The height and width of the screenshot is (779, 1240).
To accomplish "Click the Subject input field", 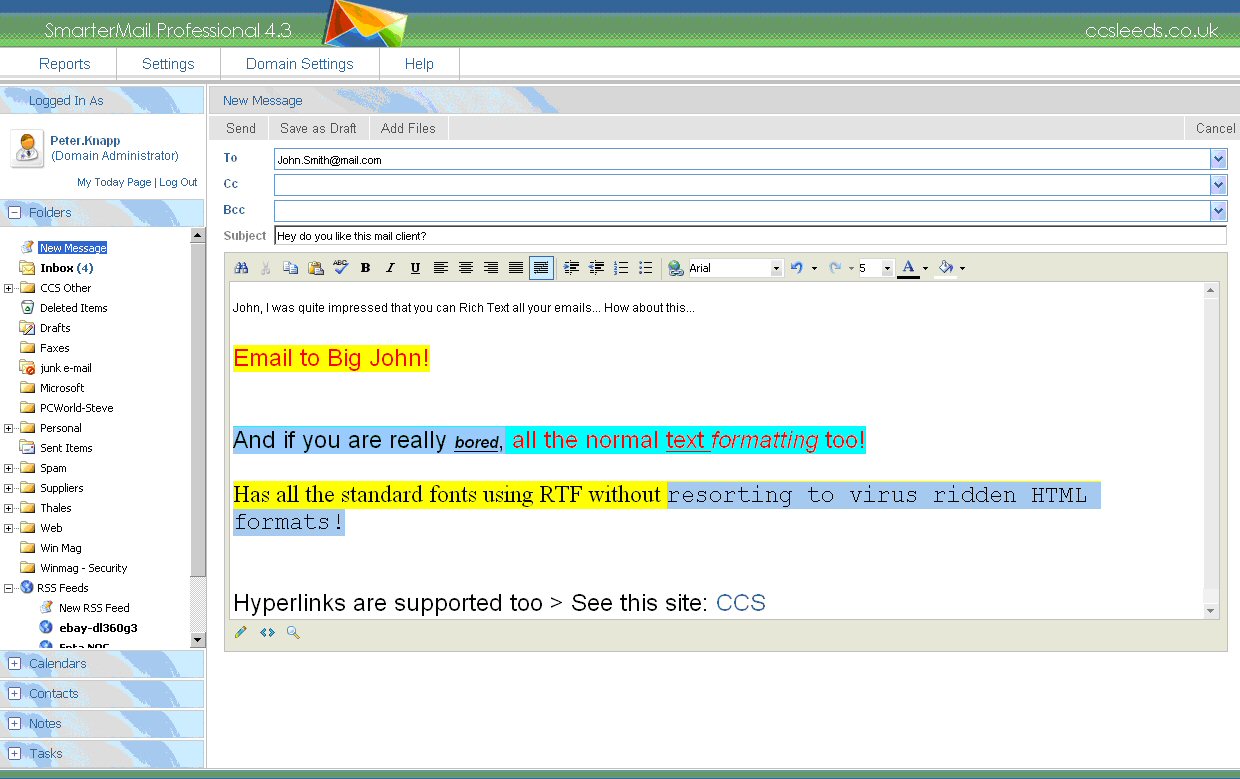I will [750, 236].
